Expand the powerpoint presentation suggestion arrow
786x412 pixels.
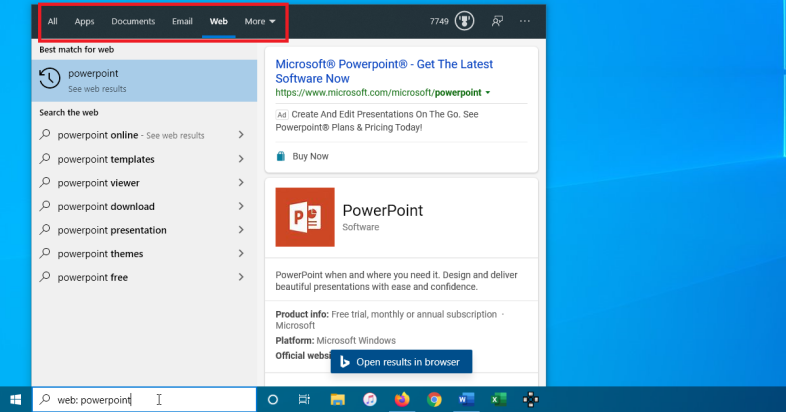coord(241,230)
